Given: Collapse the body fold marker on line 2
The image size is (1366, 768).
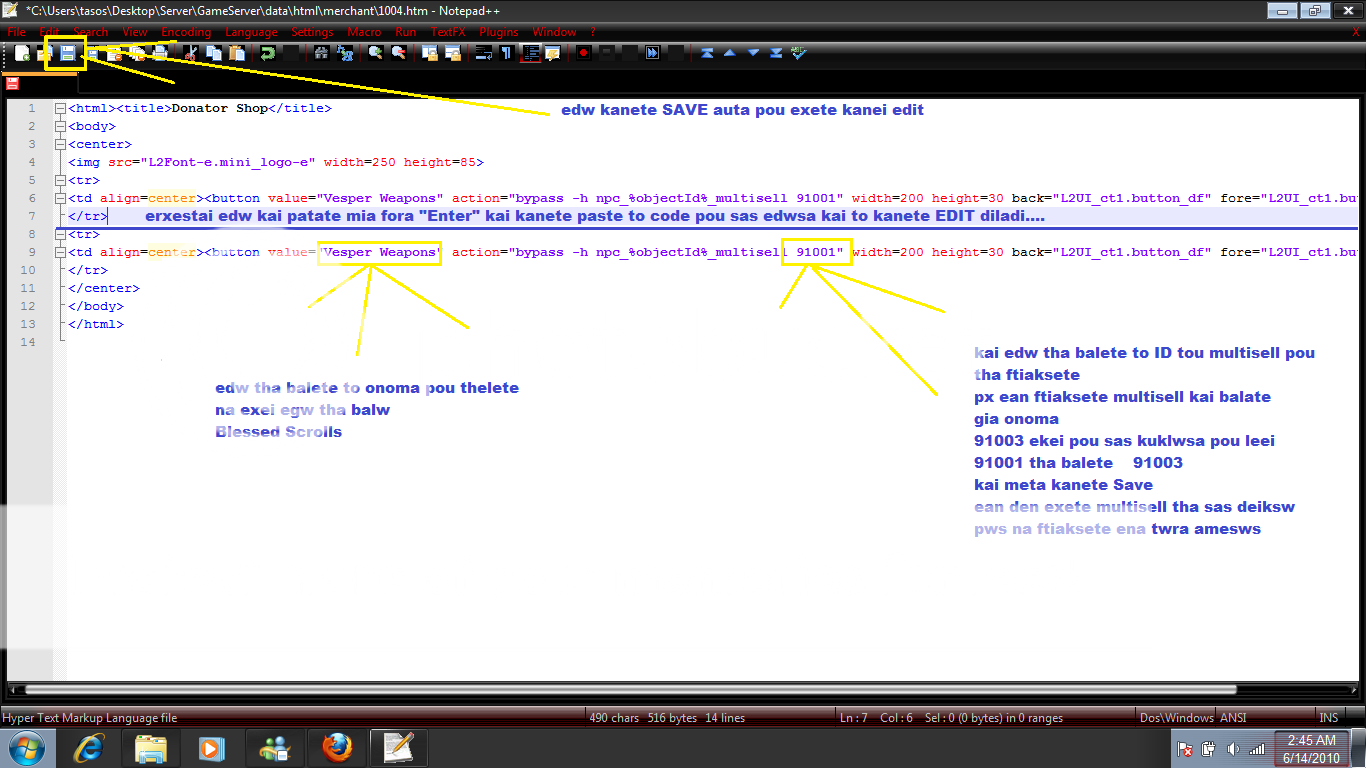Looking at the screenshot, I should tap(61, 127).
